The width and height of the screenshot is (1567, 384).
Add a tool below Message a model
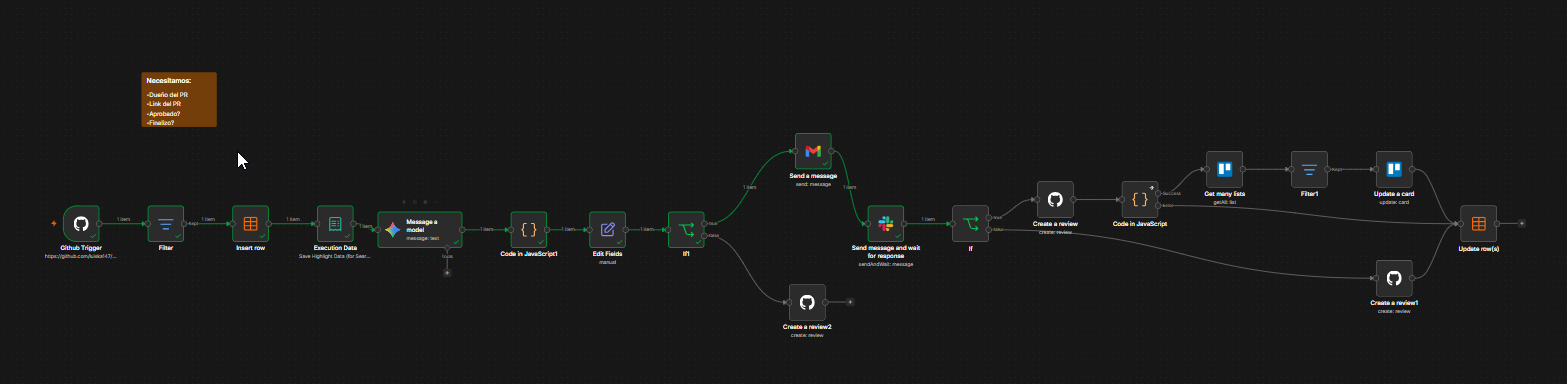click(447, 272)
